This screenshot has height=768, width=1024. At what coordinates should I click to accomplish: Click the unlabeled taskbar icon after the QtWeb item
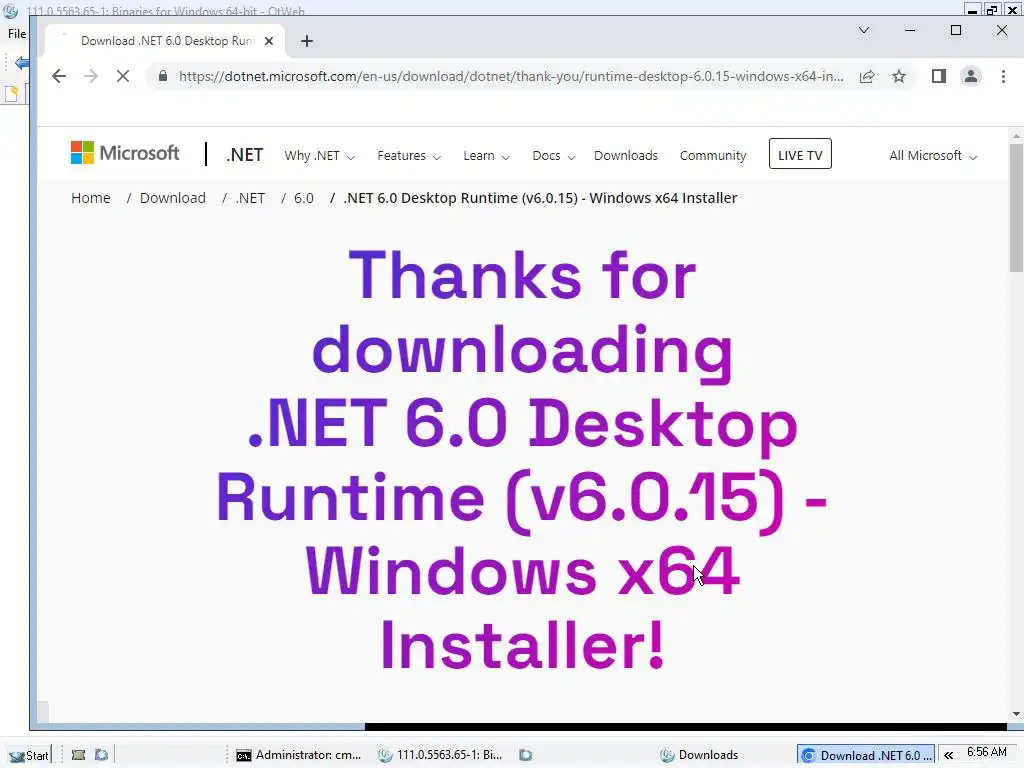click(526, 755)
